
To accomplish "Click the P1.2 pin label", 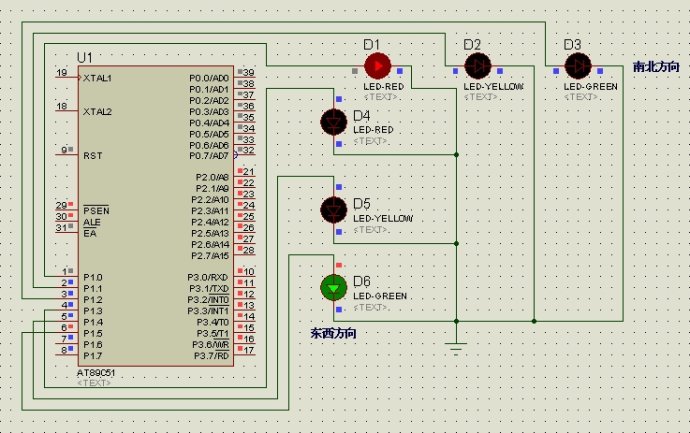I will pyautogui.click(x=93, y=300).
